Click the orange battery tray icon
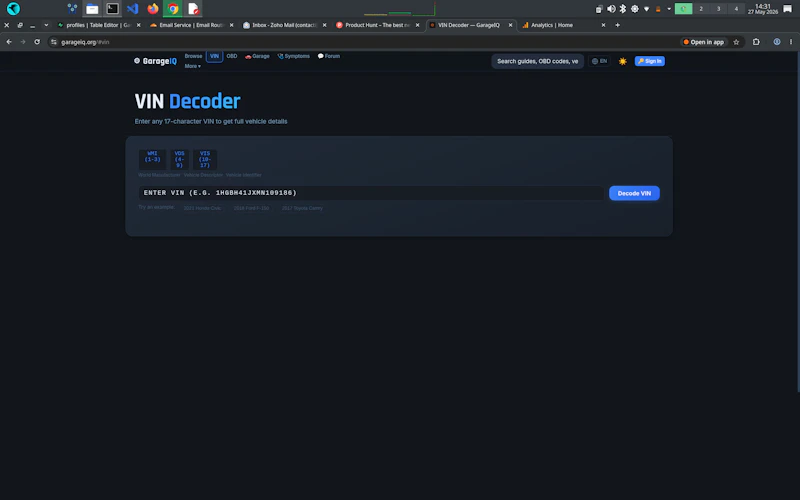 pos(658,9)
